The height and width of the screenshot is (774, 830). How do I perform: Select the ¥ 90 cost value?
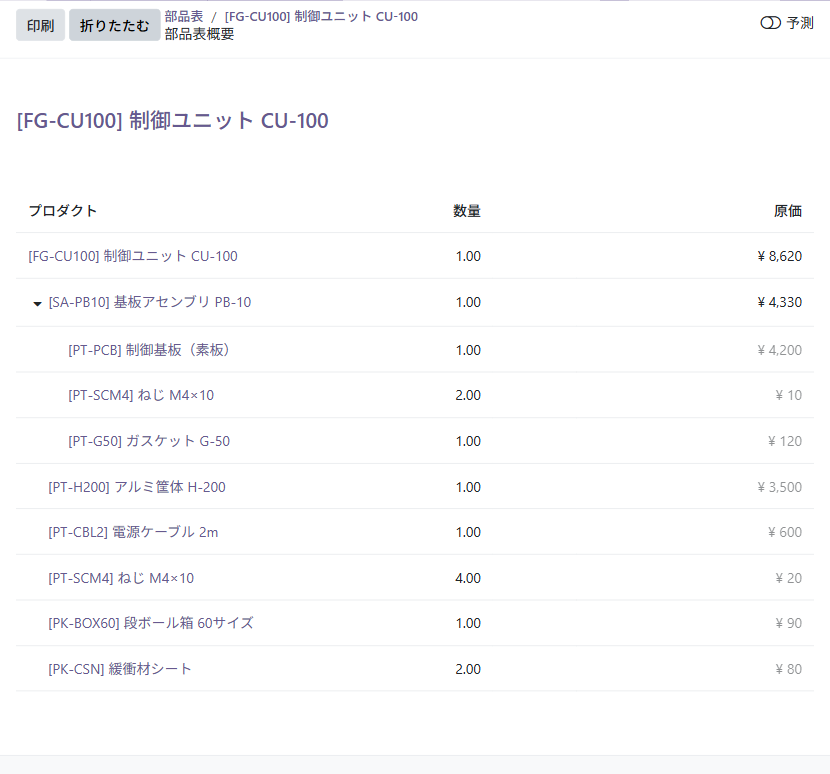tap(789, 623)
